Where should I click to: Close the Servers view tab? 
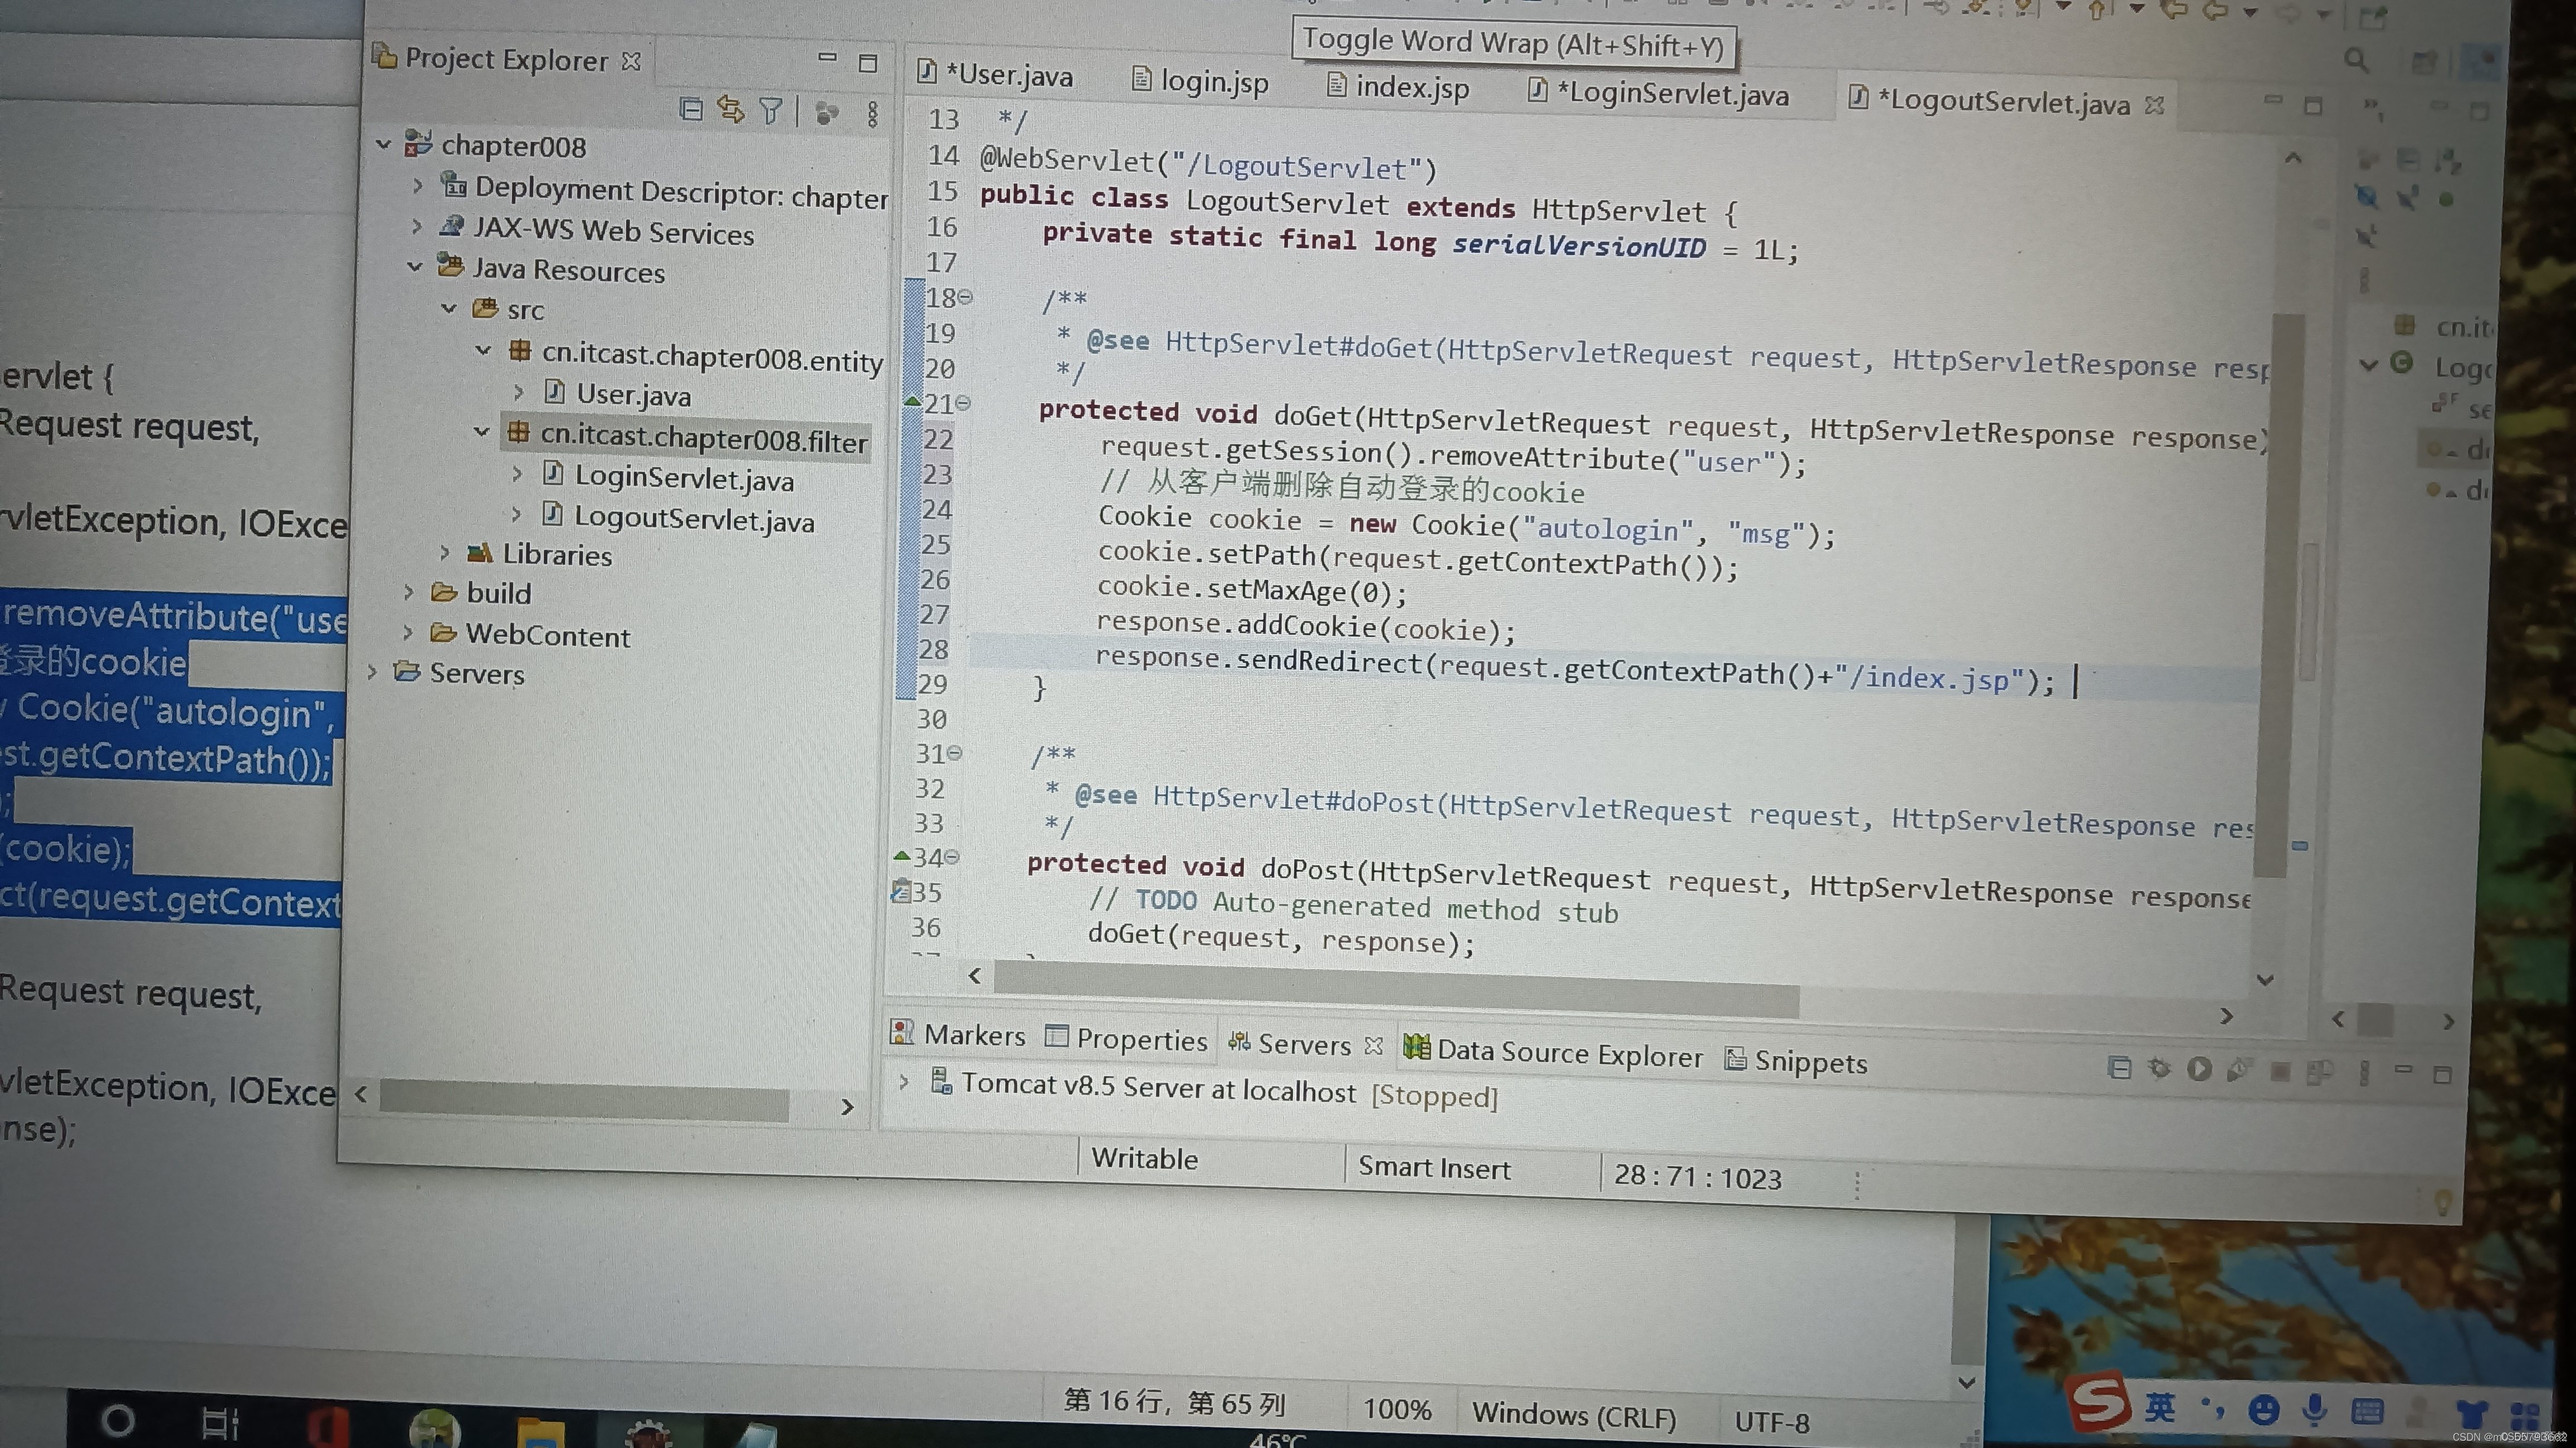coord(1374,1045)
